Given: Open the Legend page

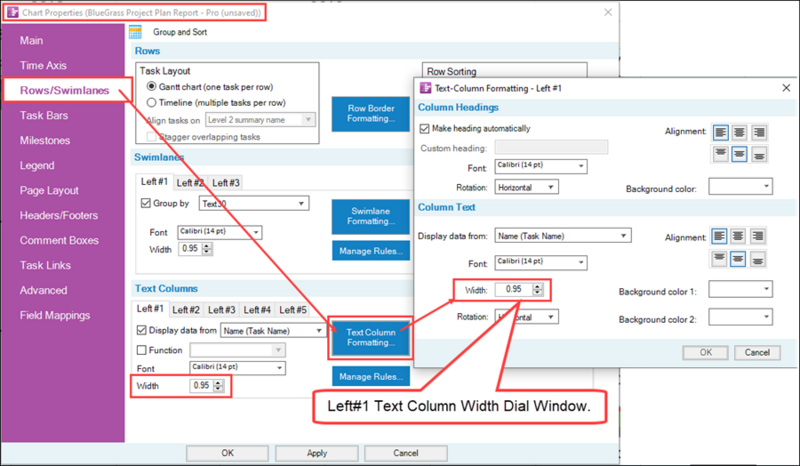Looking at the screenshot, I should [x=37, y=165].
